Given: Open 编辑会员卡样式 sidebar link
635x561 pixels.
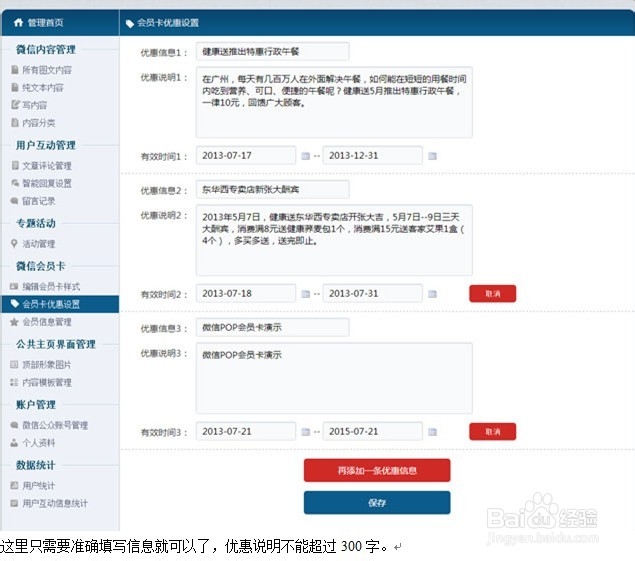Looking at the screenshot, I should pos(51,286).
